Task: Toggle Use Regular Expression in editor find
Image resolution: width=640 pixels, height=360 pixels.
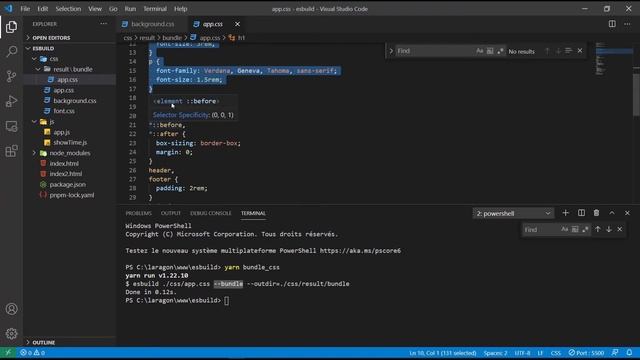Action: pos(500,51)
